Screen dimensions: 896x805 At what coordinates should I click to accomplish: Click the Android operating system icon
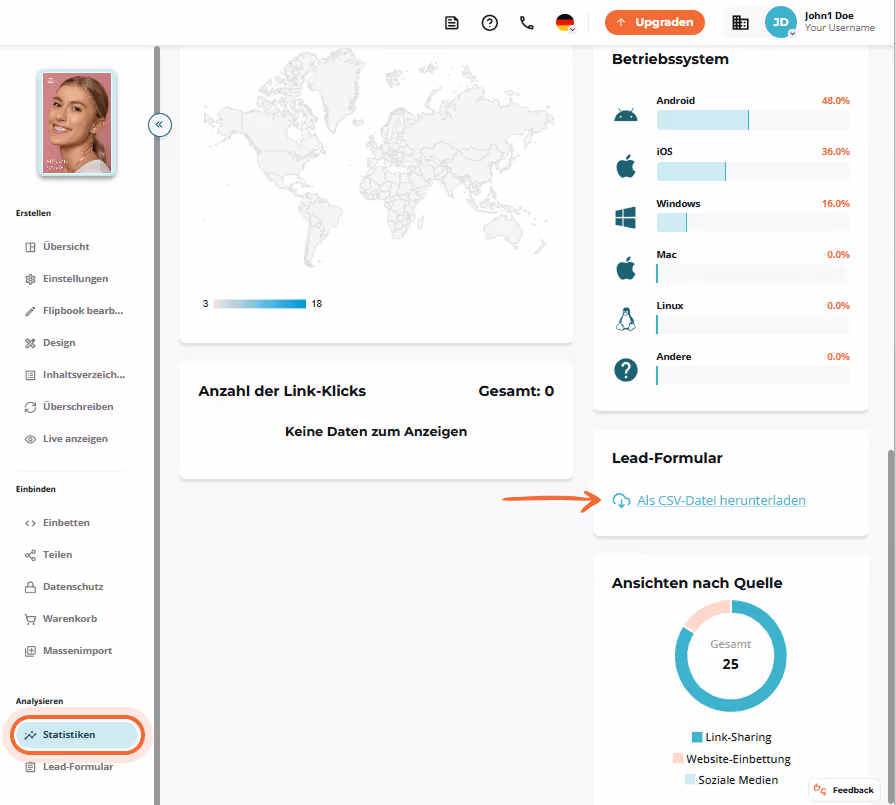point(626,116)
